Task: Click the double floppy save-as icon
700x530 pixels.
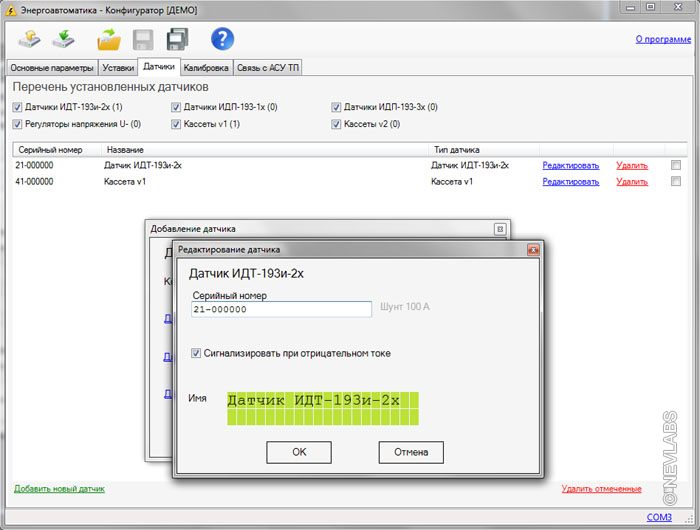Action: tap(178, 40)
